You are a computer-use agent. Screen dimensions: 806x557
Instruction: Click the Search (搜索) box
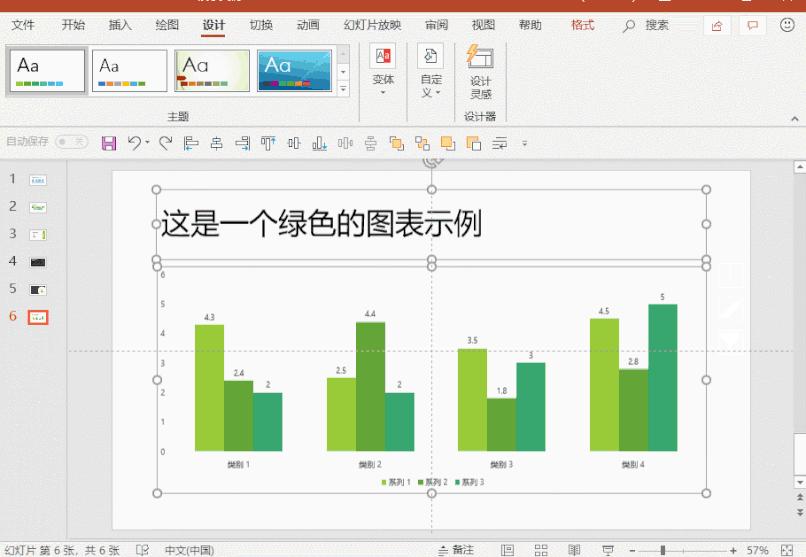click(x=657, y=25)
